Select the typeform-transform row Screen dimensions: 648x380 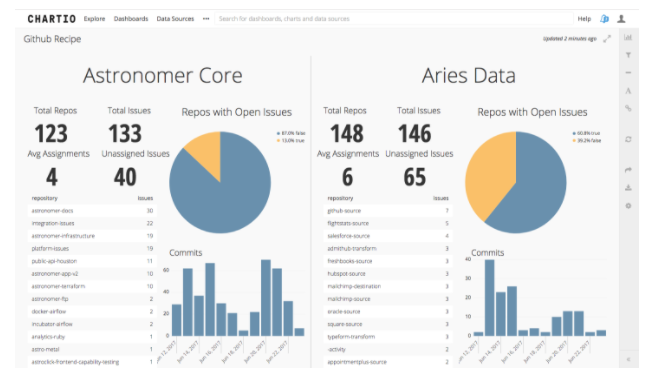[388, 337]
